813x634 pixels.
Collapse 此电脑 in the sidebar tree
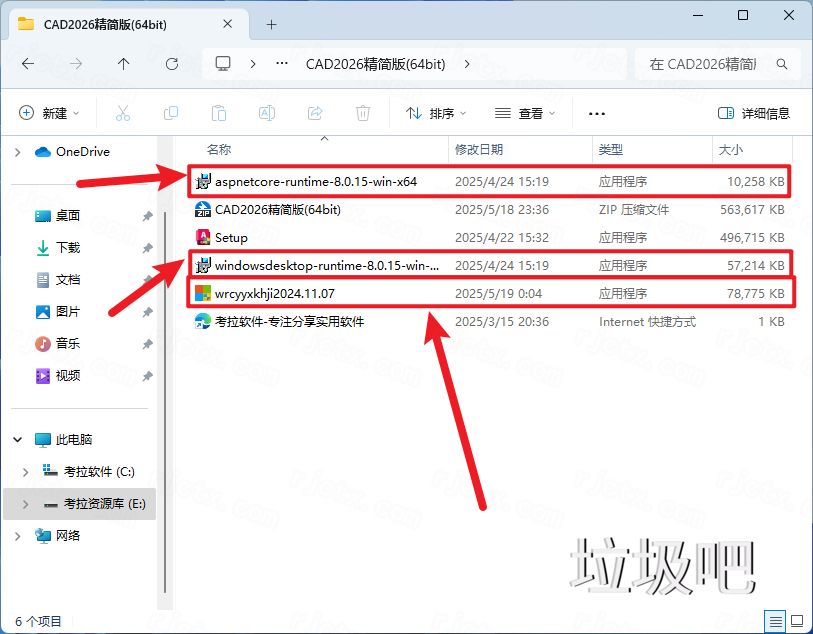coord(16,438)
